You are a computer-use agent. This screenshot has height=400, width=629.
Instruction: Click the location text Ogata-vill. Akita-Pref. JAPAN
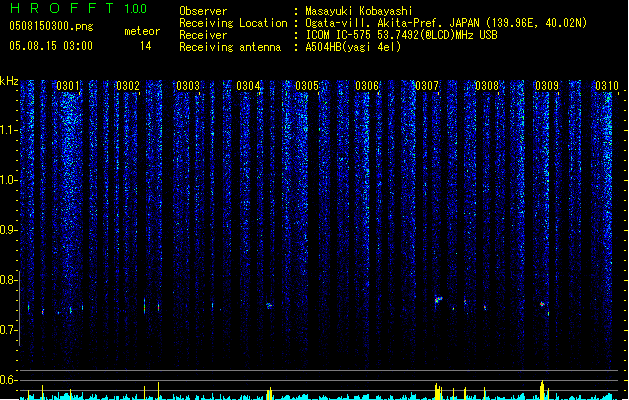point(392,23)
